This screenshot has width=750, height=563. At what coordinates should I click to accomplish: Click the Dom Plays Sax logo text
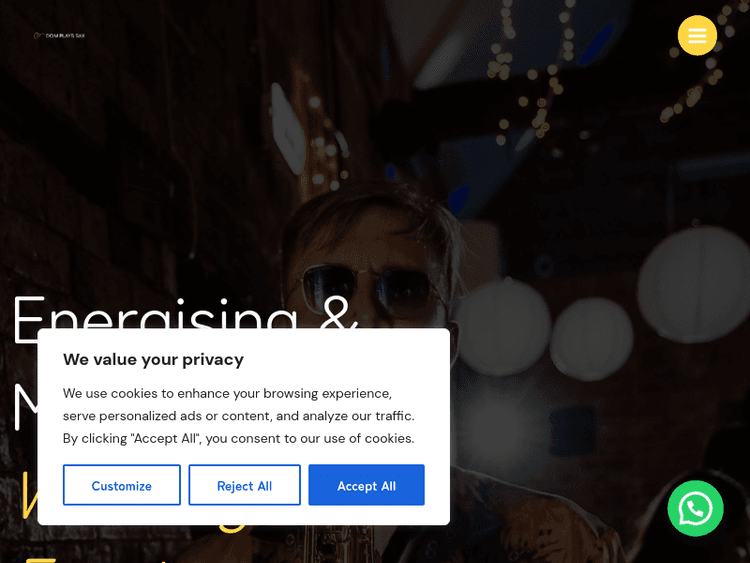(x=65, y=36)
